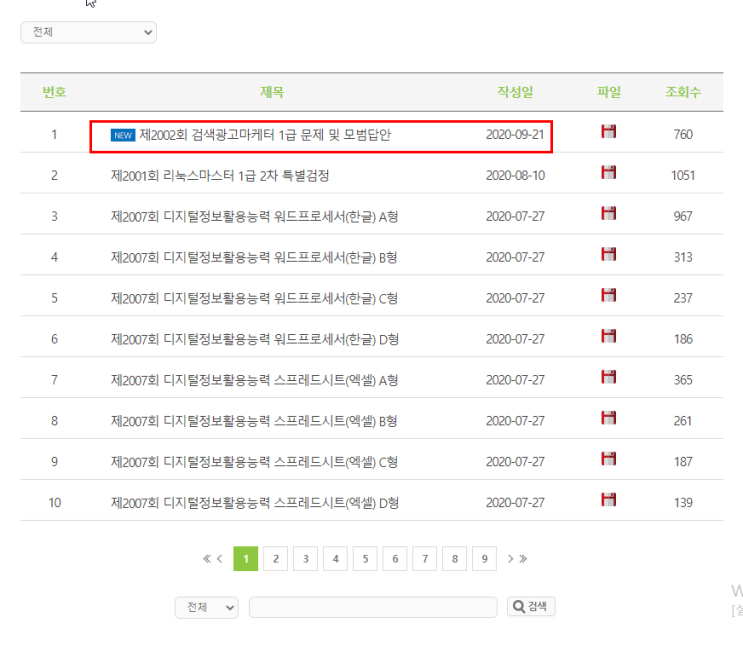
Task: Download file for 워드프로세서(한글) D형 row
Action: (x=608, y=336)
